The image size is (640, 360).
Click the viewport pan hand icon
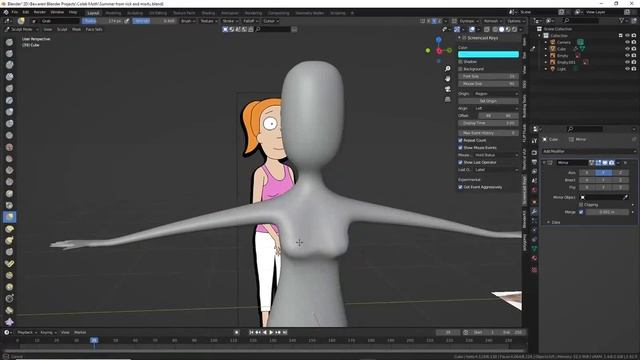click(x=448, y=78)
